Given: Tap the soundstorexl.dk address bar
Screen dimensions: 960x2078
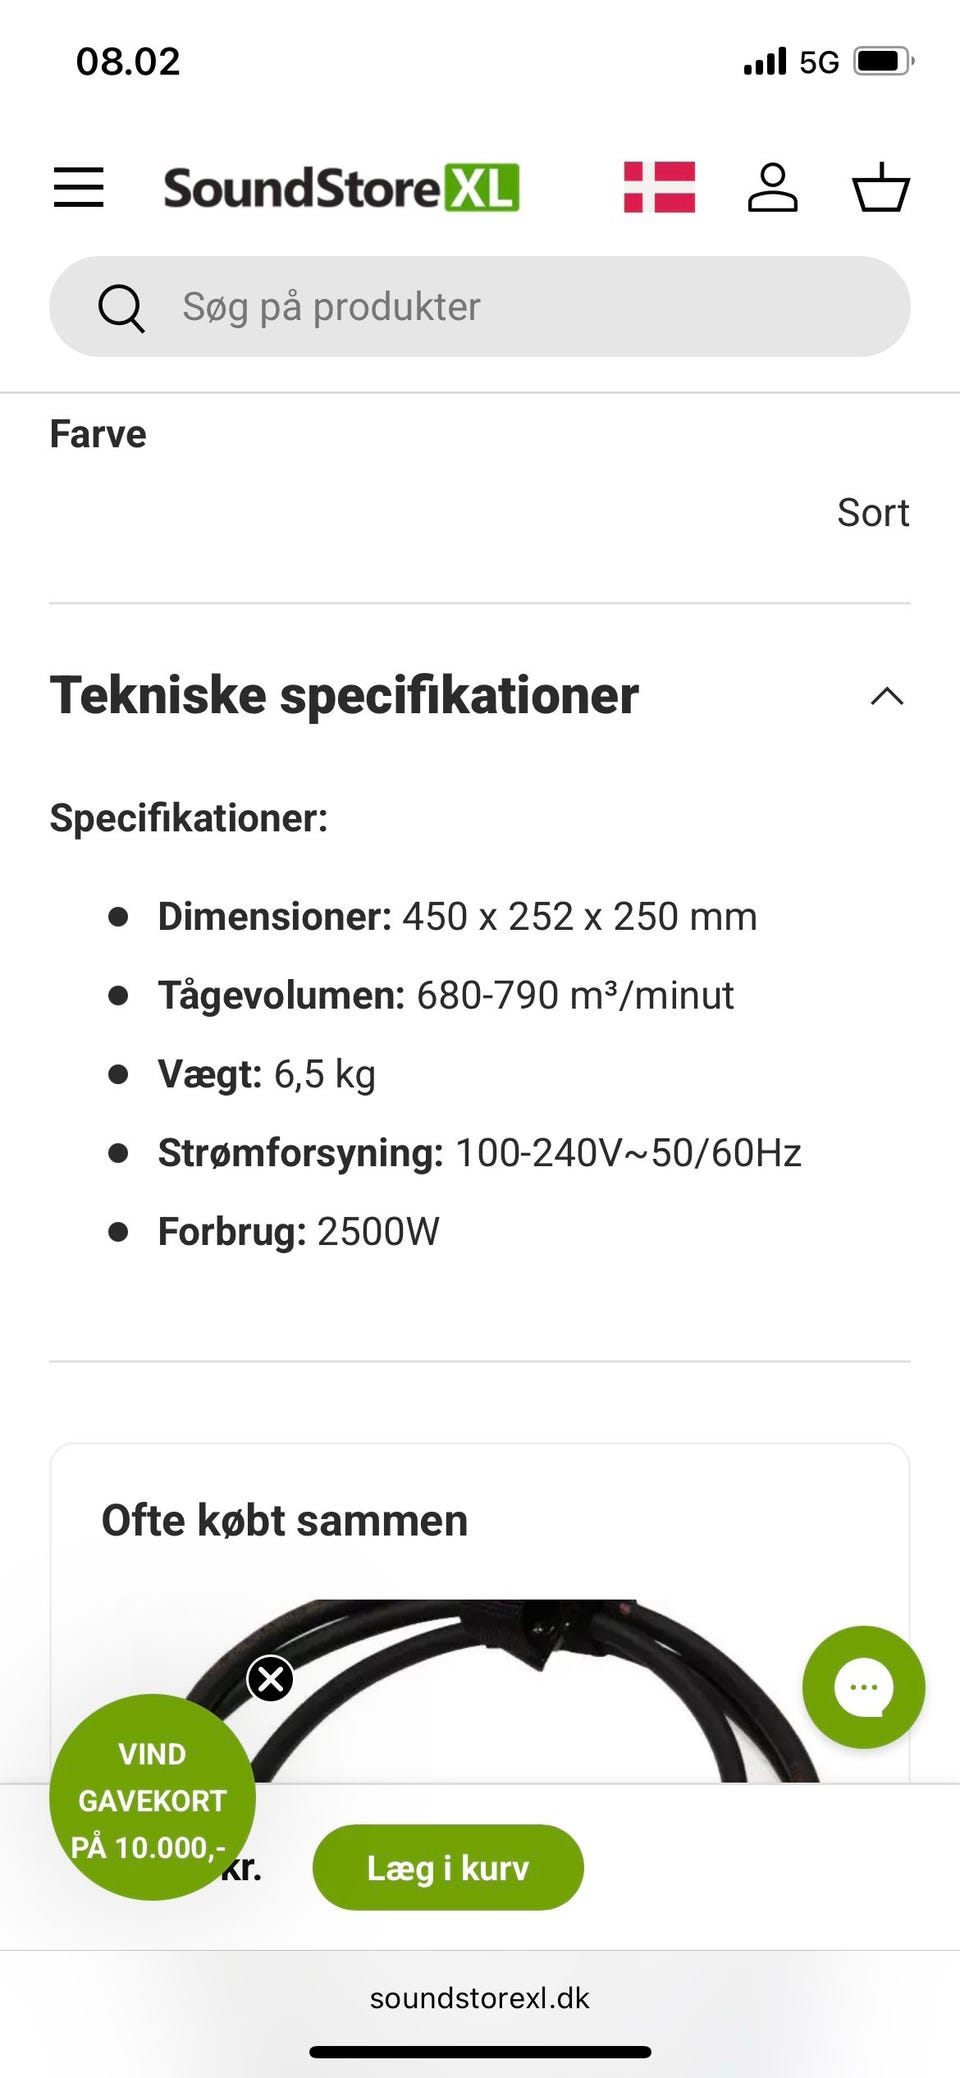Looking at the screenshot, I should point(480,1998).
